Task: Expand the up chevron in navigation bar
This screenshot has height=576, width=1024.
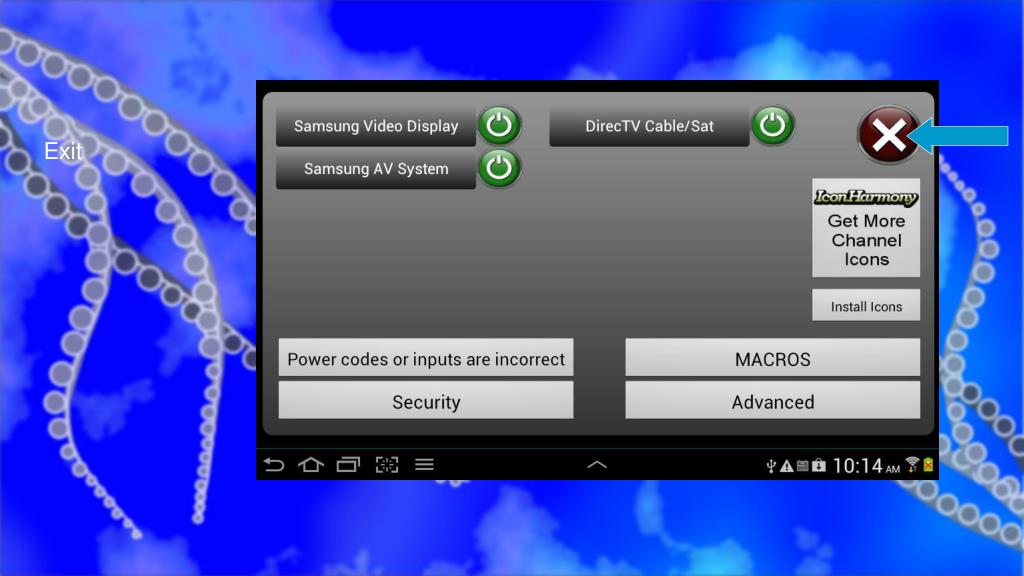Action: pyautogui.click(x=597, y=465)
